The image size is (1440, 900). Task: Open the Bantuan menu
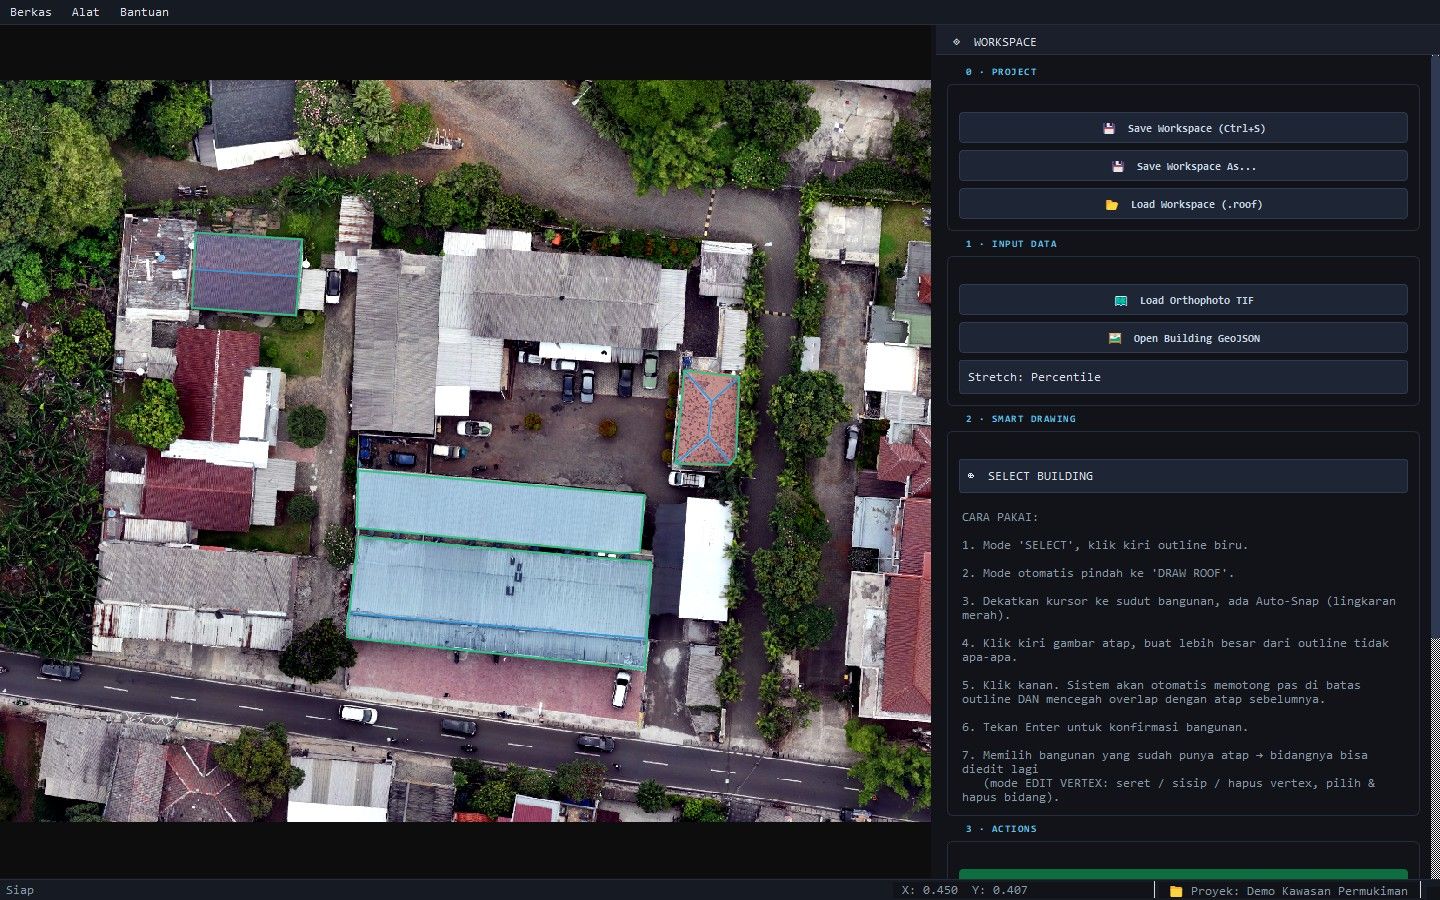pos(144,12)
